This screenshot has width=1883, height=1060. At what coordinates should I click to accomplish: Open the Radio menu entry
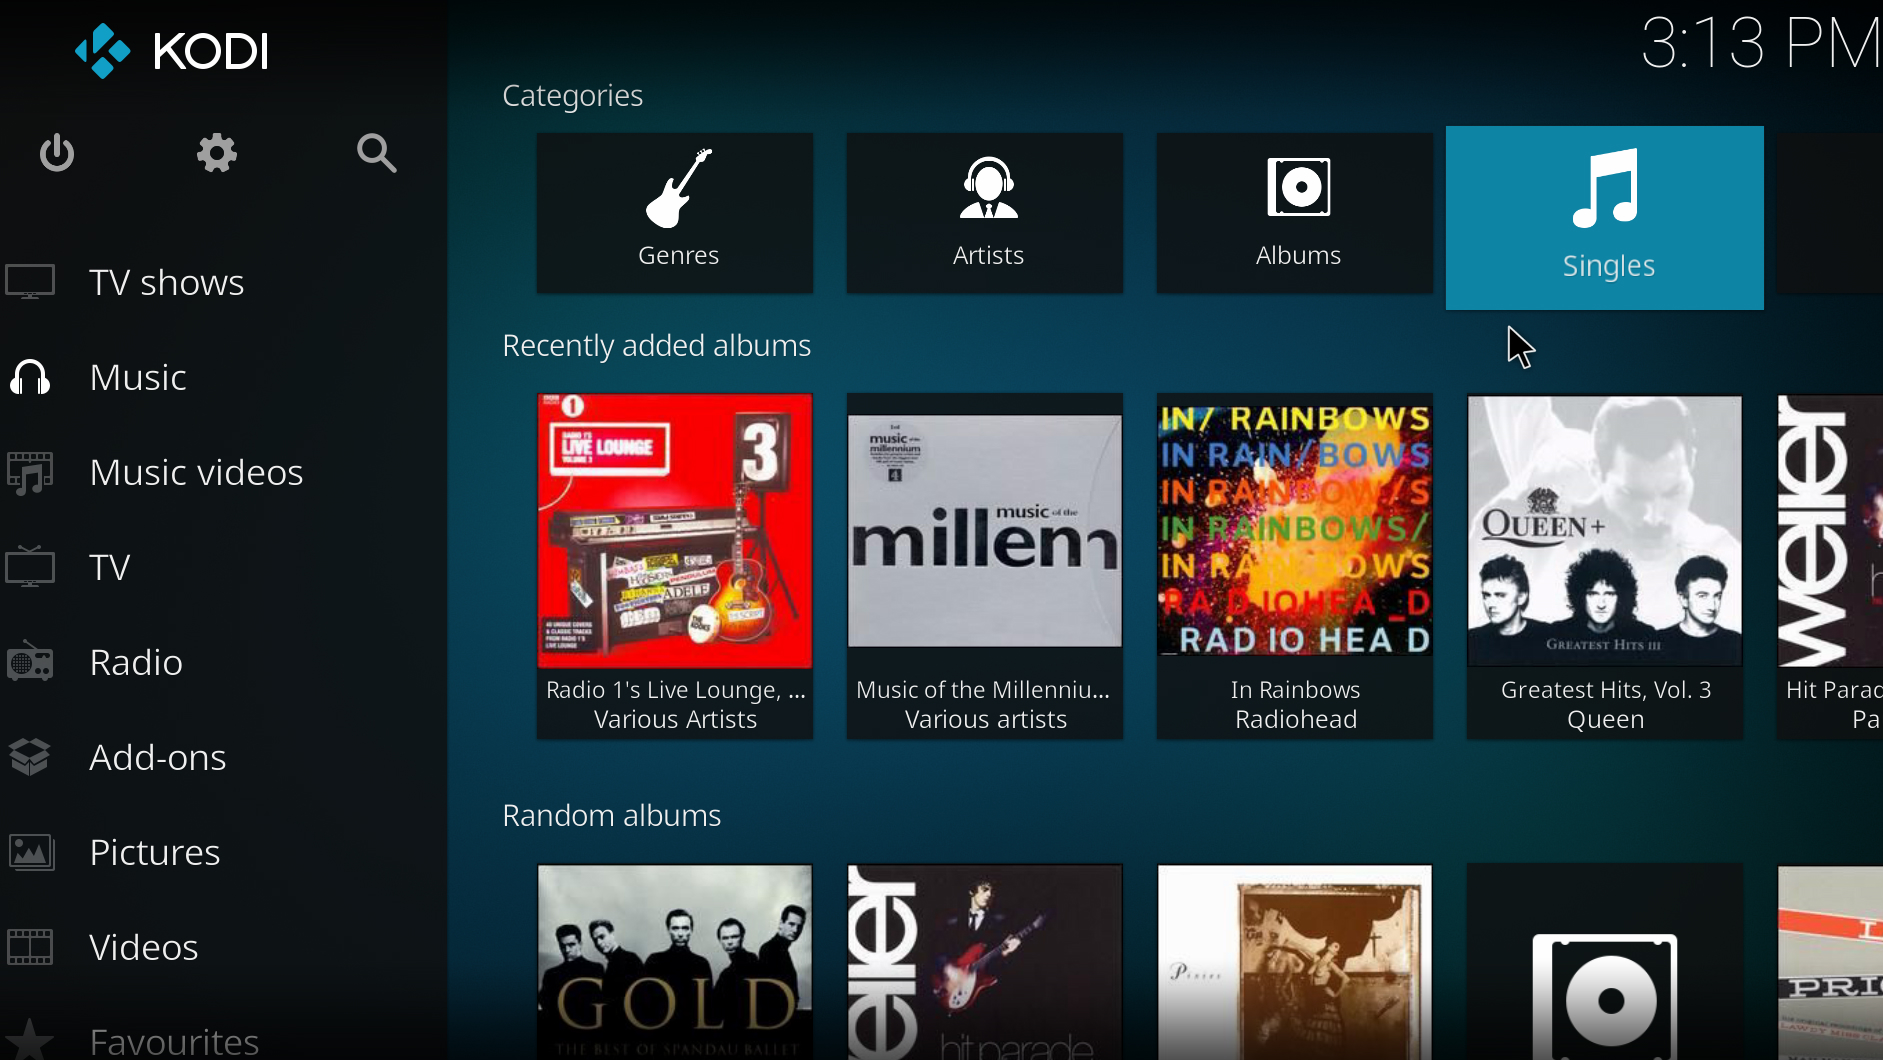136,662
